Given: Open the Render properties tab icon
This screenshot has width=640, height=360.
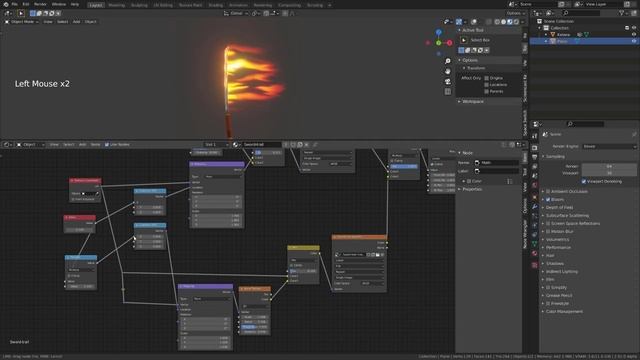Looking at the screenshot, I should pyautogui.click(x=535, y=148).
